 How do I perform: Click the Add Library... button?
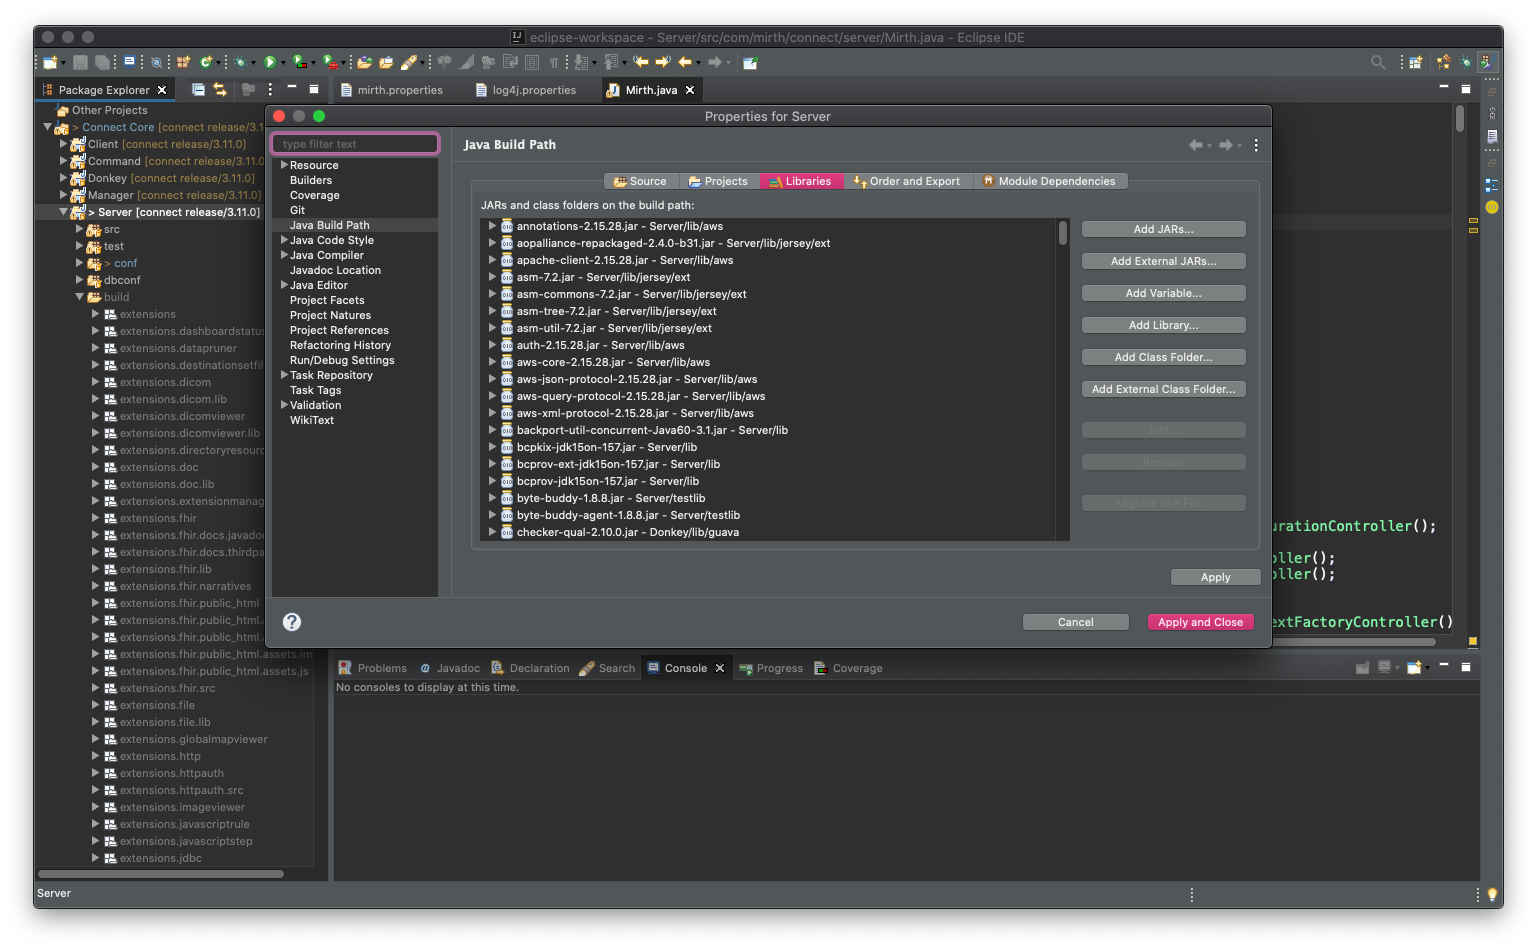click(x=1164, y=325)
